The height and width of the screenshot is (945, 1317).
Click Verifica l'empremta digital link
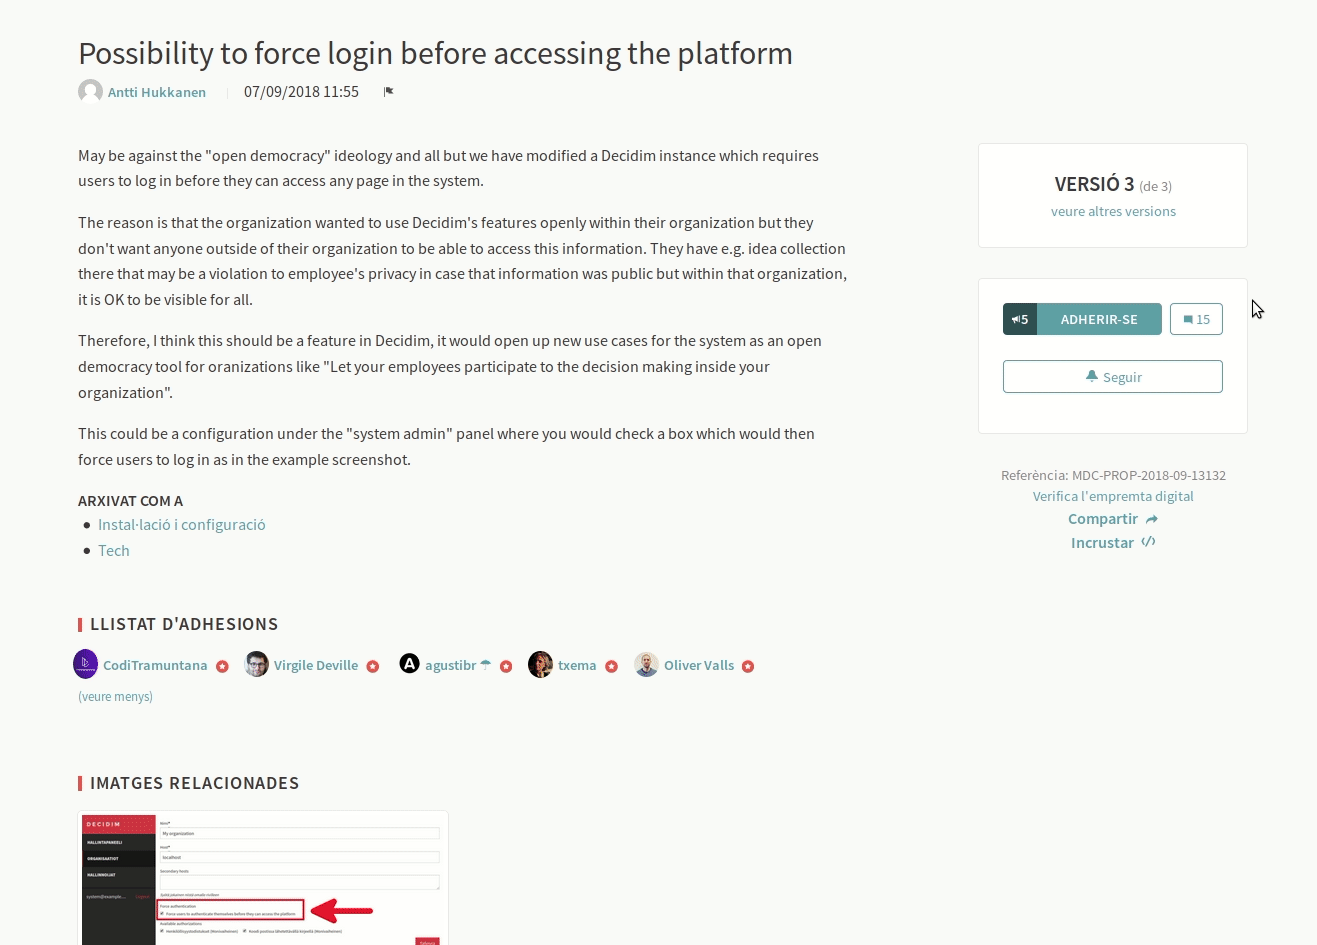pyautogui.click(x=1113, y=496)
